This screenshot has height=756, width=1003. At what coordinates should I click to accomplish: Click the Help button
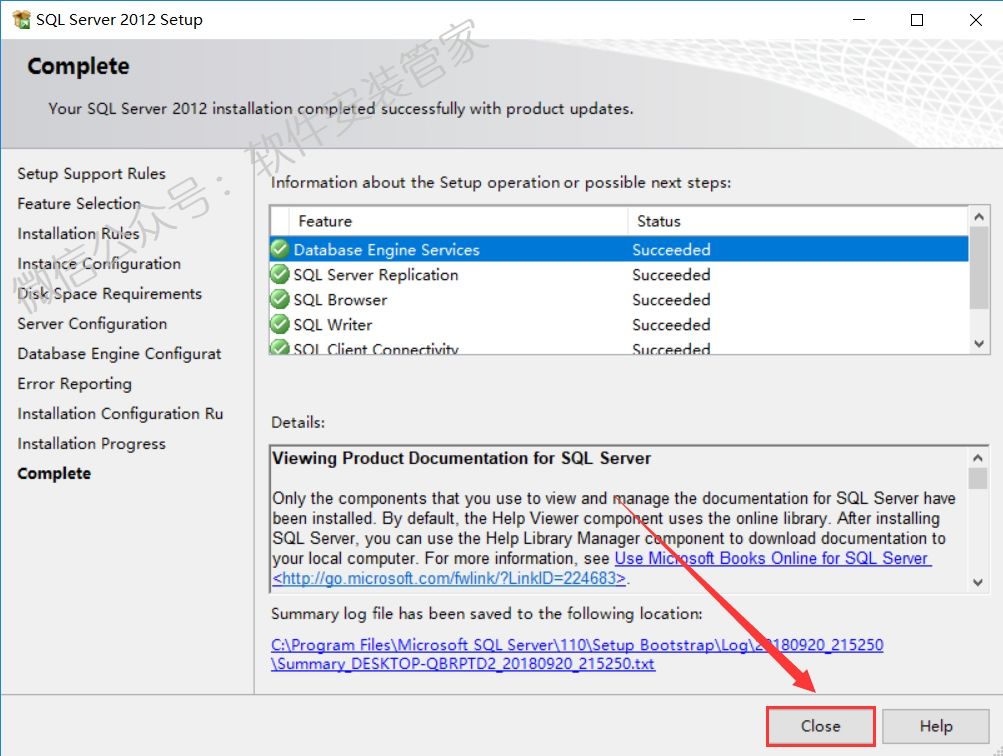[x=936, y=726]
